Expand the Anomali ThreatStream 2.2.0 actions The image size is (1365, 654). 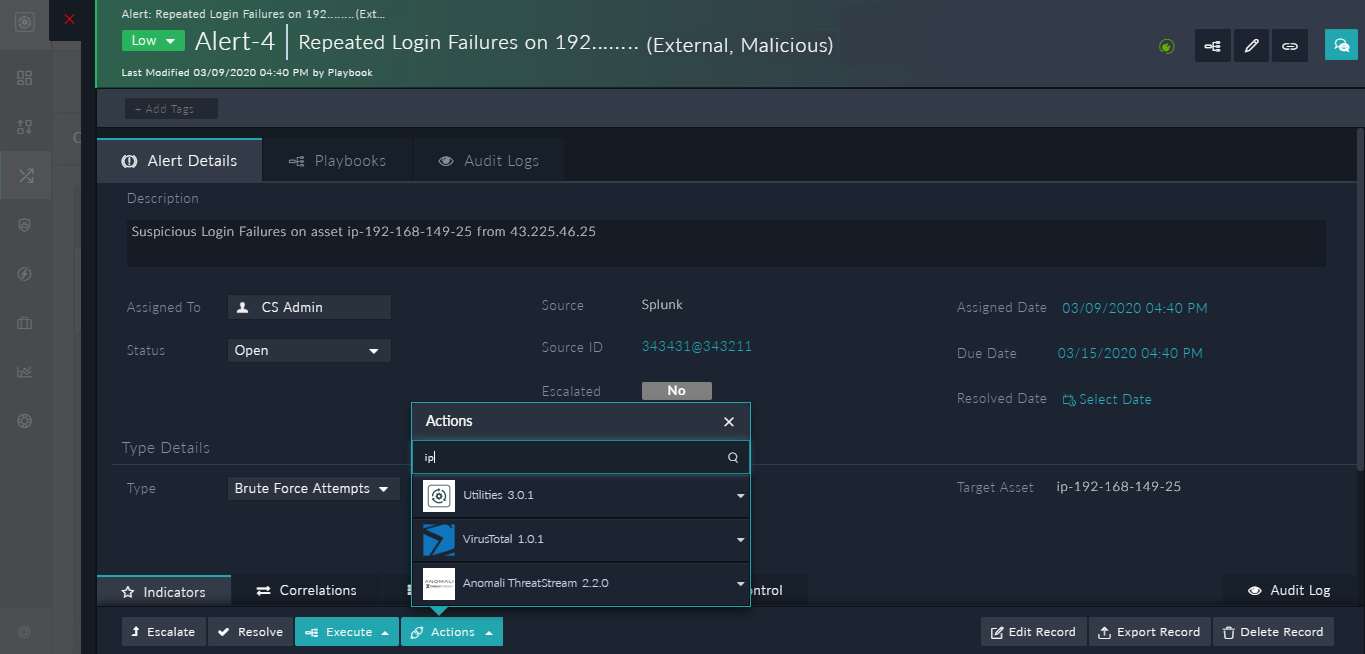click(x=740, y=583)
